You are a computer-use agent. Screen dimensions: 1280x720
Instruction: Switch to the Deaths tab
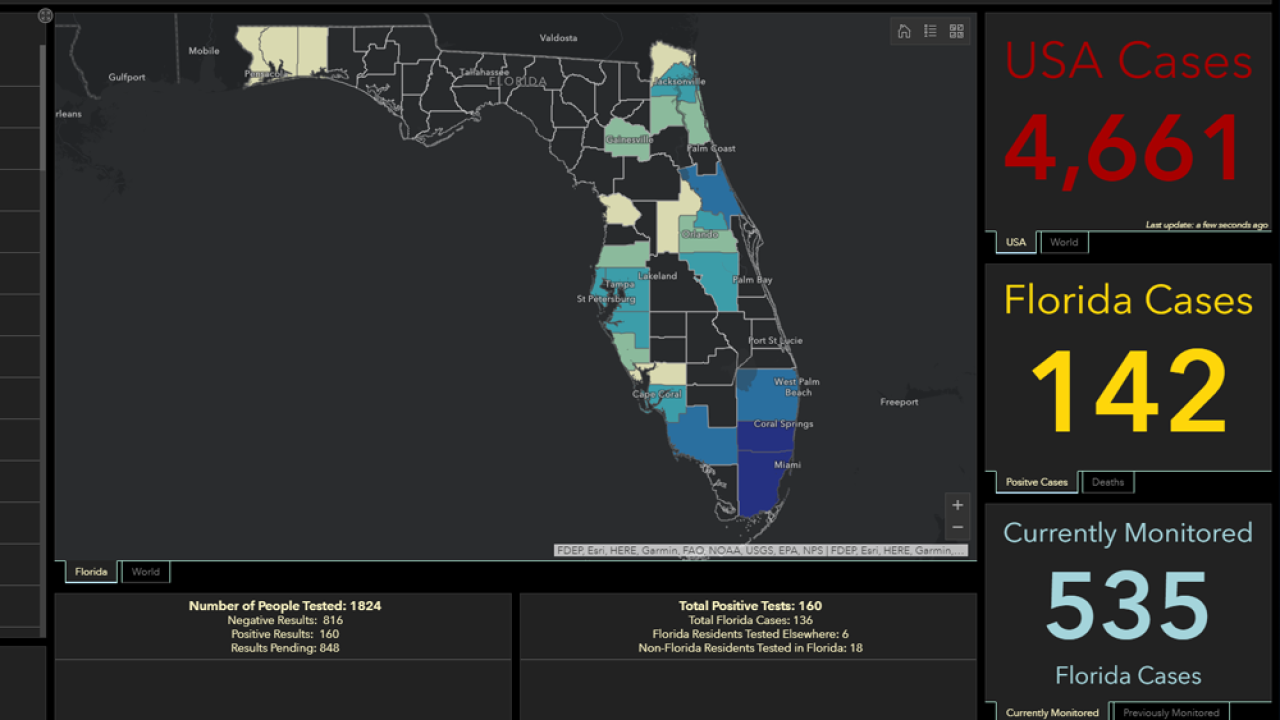click(1107, 482)
